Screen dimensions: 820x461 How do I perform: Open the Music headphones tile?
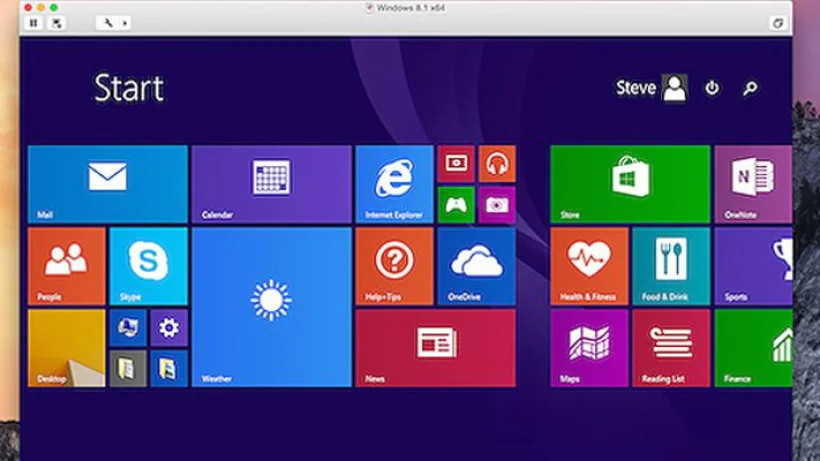pyautogui.click(x=497, y=164)
